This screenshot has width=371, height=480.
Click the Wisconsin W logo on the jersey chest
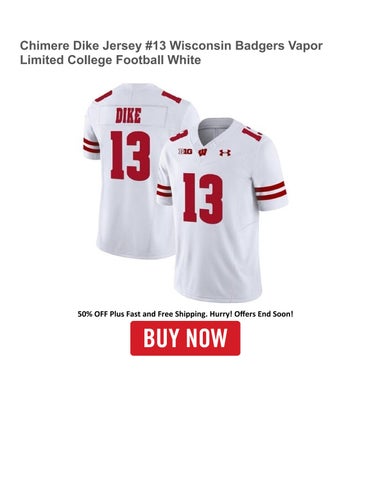[x=203, y=152]
